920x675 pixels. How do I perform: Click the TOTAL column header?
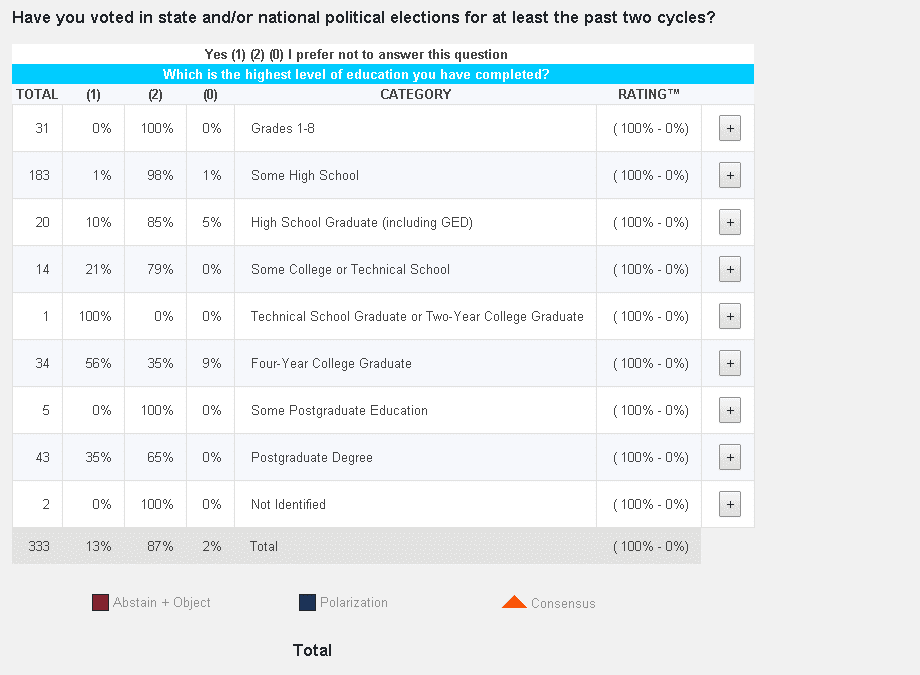click(x=37, y=94)
